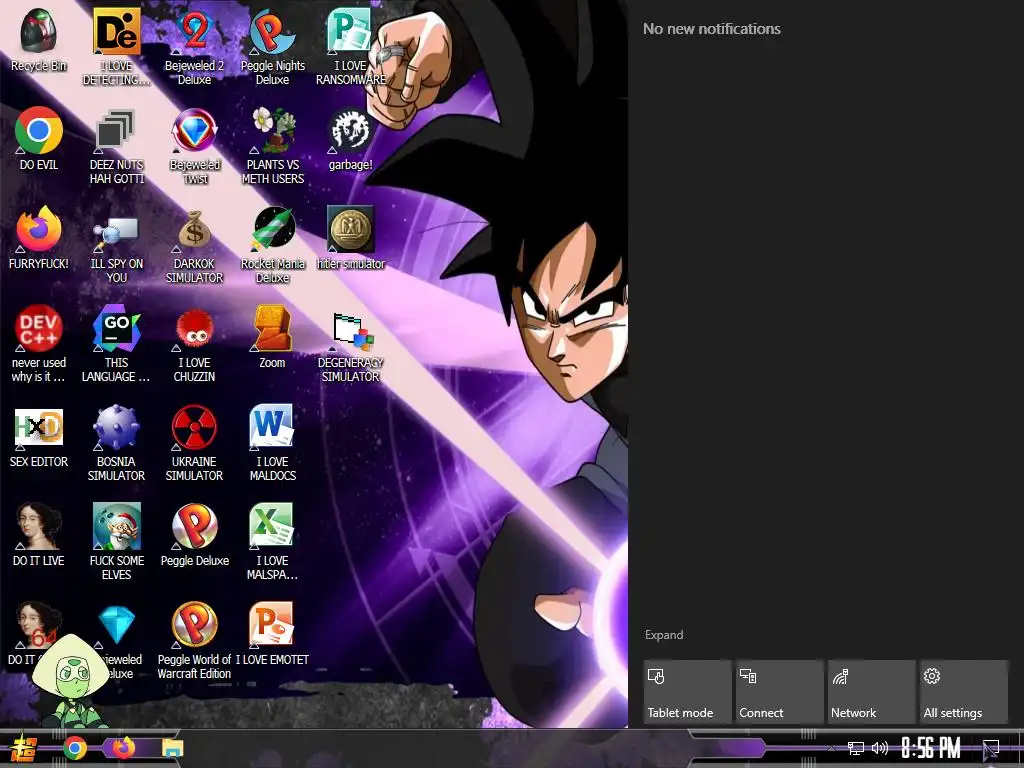The image size is (1024, 768).
Task: Expand the quick actions list
Action: [664, 635]
